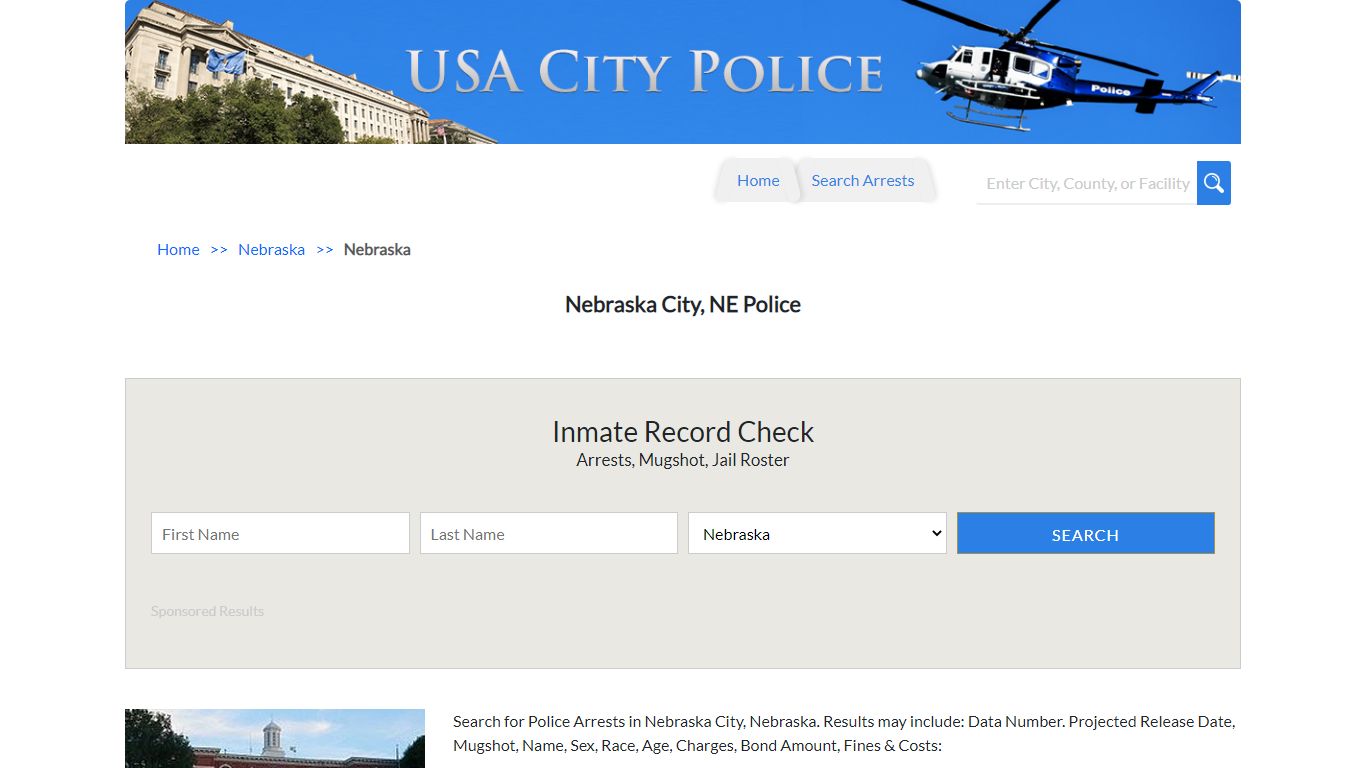Follow the Nebraska breadcrumb link

(271, 249)
